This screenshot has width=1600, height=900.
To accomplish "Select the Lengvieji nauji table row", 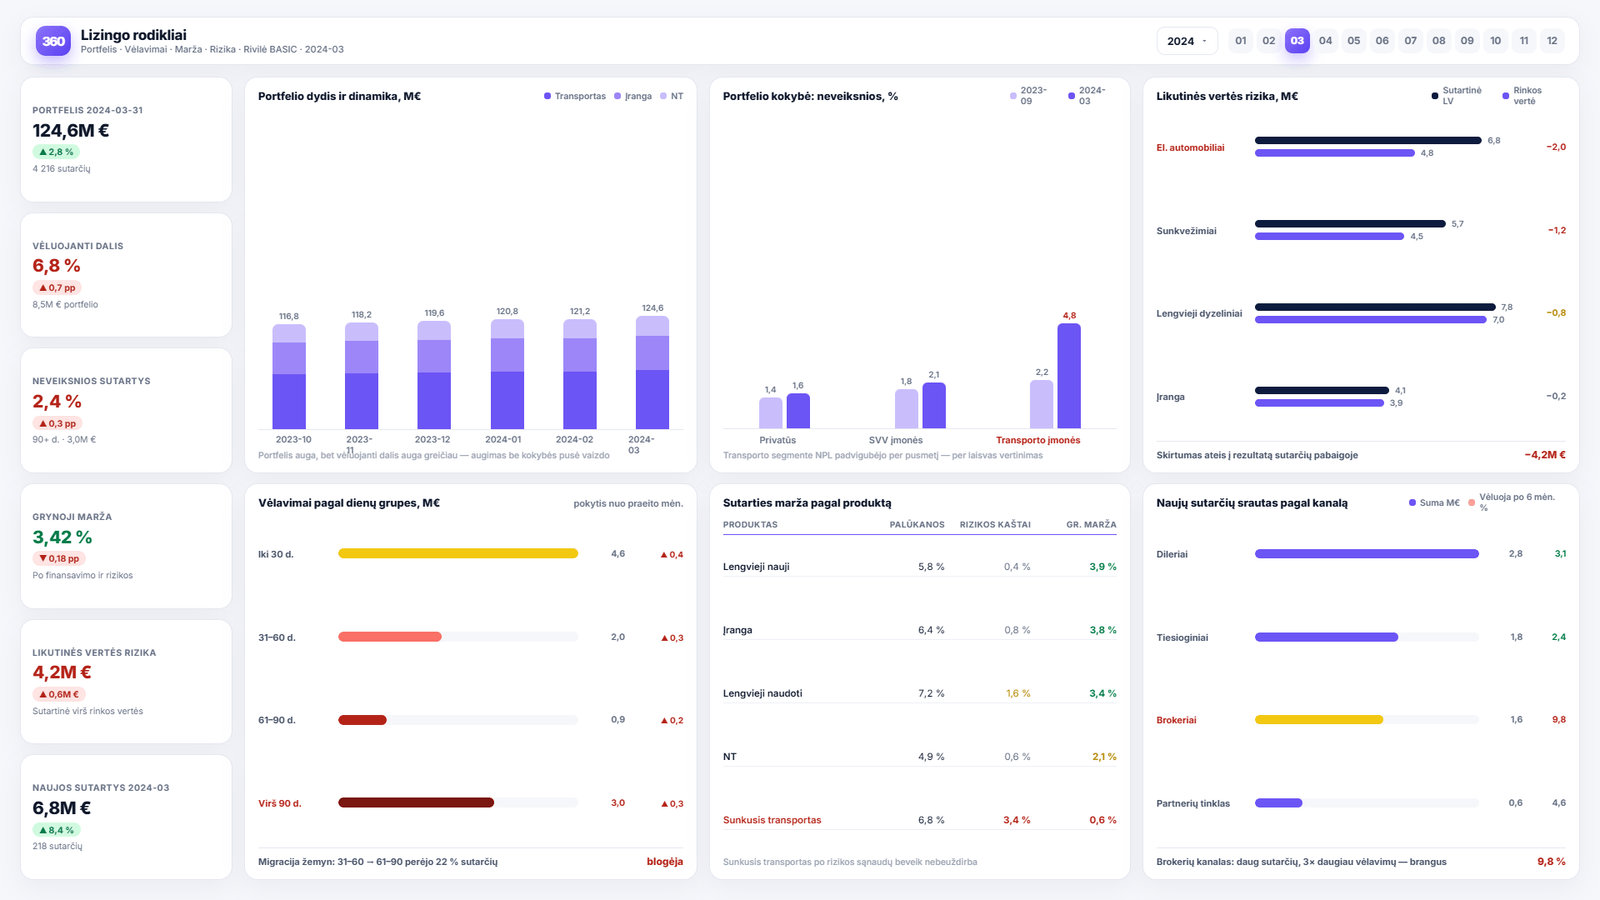I will click(x=920, y=567).
